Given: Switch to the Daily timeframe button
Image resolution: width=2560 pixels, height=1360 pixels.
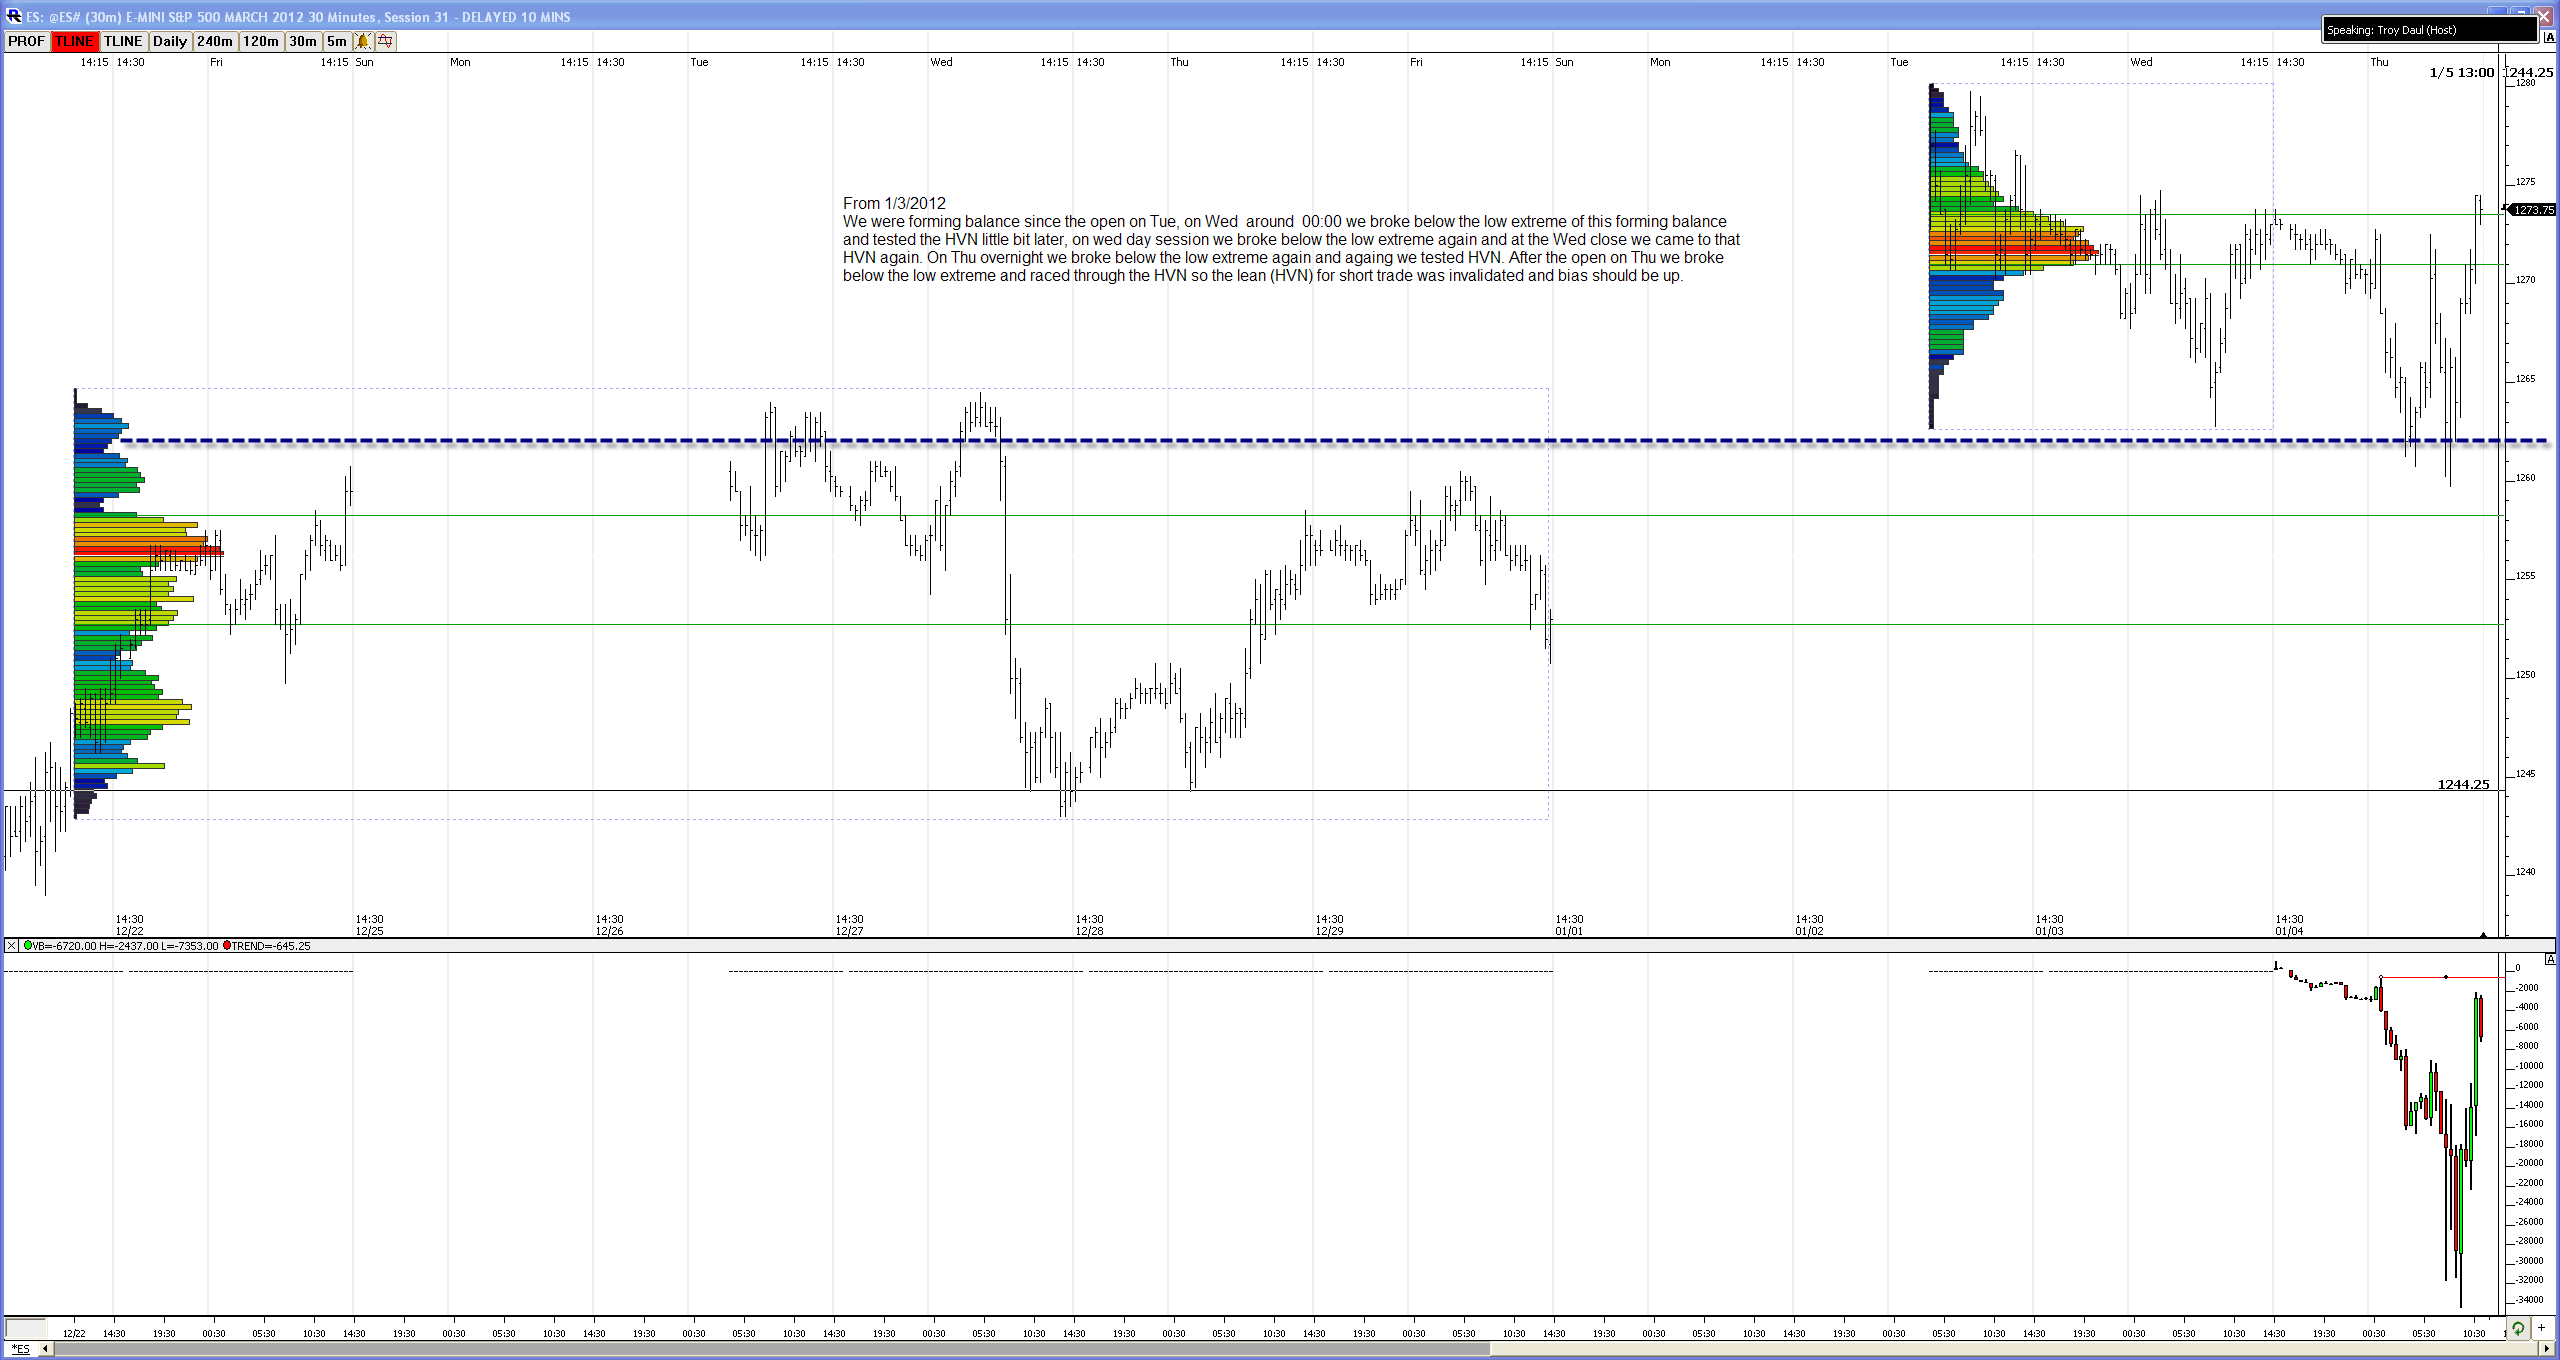Looking at the screenshot, I should (x=169, y=41).
